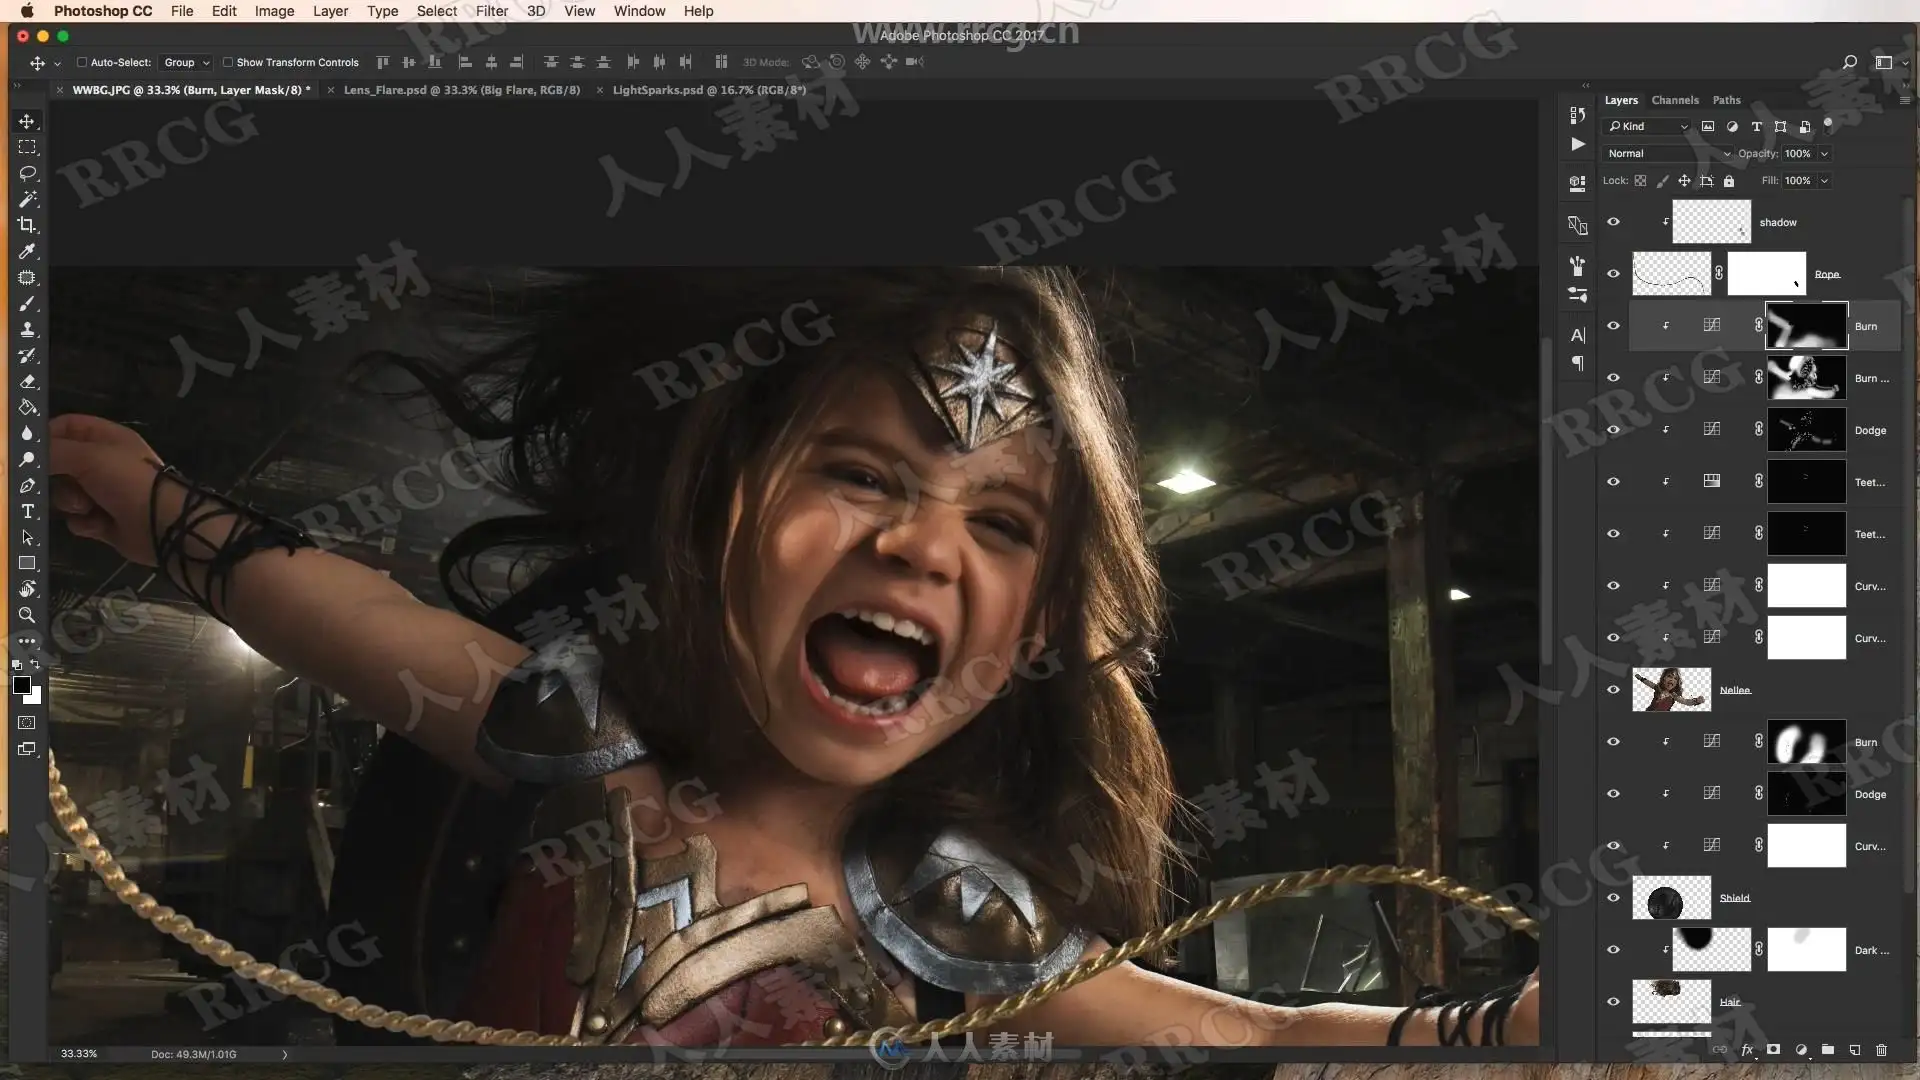The width and height of the screenshot is (1920, 1080).
Task: Activate the Zoom tool
Action: (27, 615)
